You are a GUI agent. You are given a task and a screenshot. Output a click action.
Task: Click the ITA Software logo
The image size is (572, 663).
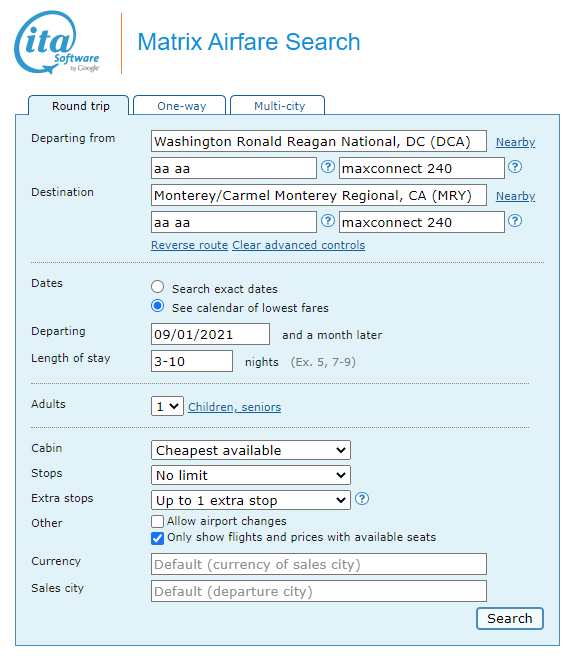(x=57, y=42)
